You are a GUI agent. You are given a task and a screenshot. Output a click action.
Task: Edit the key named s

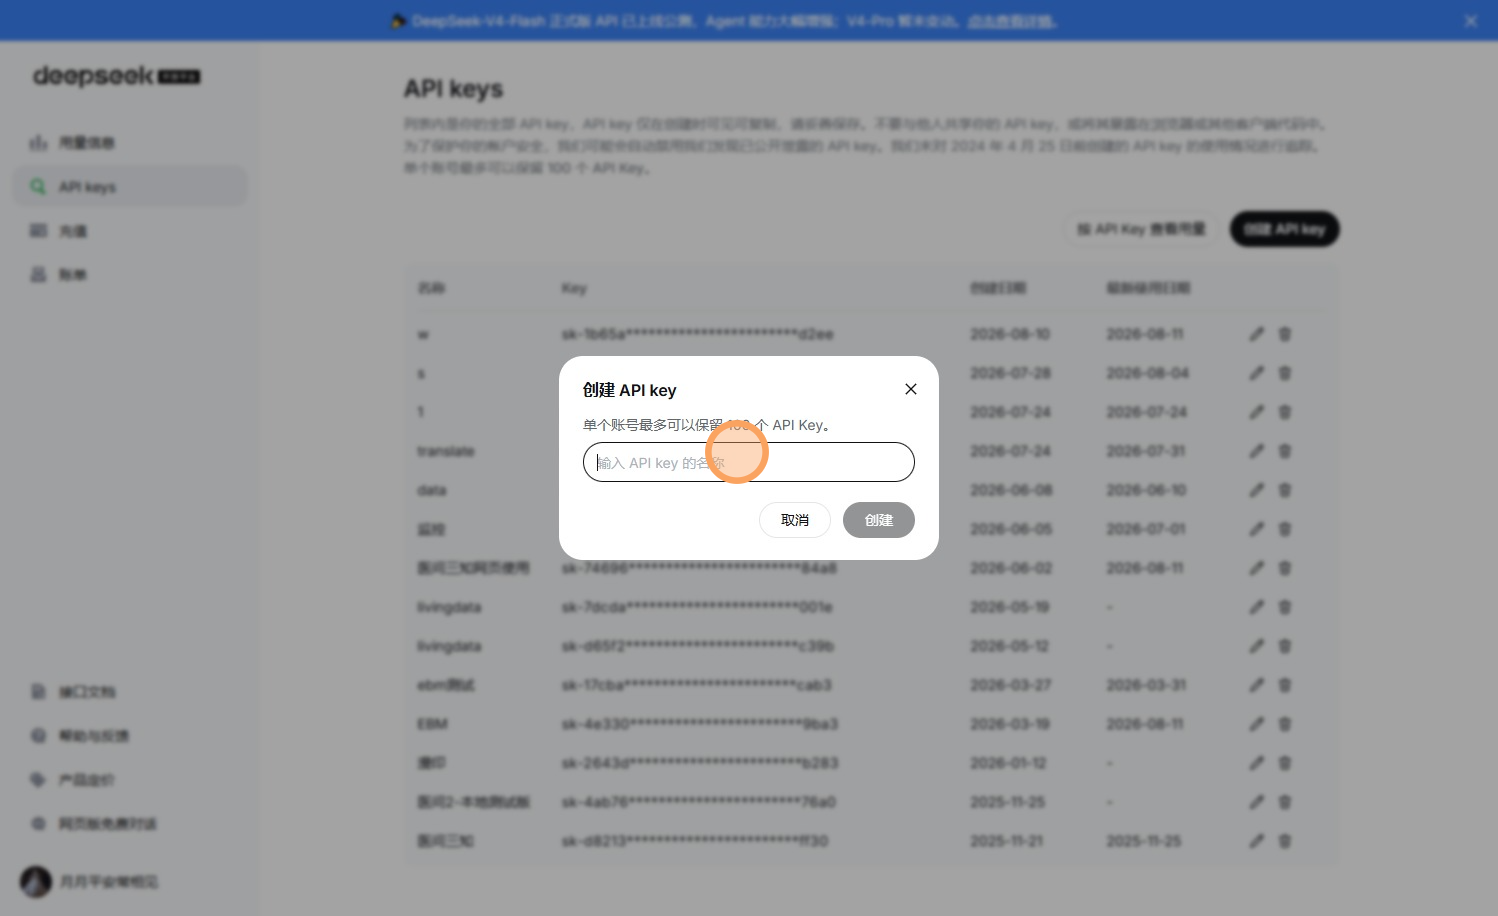[1257, 373]
